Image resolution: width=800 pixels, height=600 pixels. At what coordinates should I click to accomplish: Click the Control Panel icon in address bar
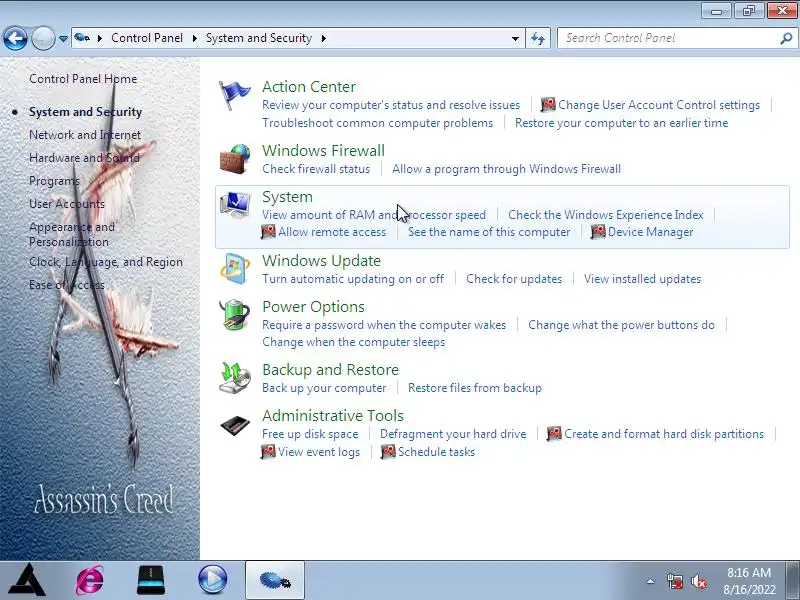pos(82,38)
